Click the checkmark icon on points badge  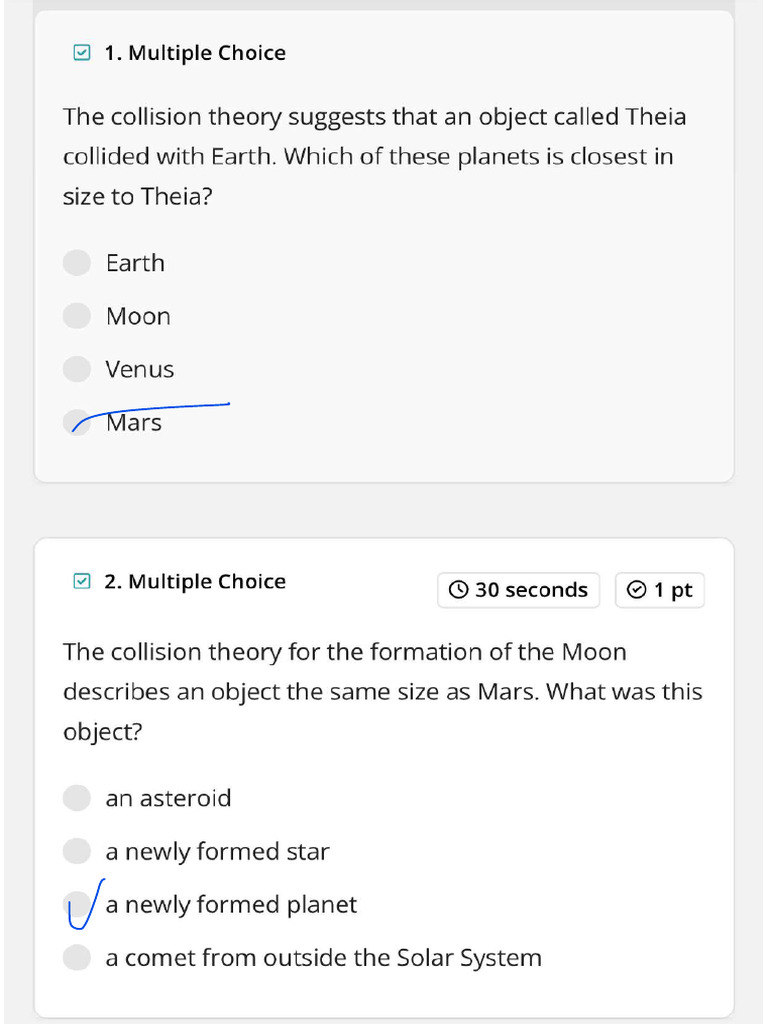click(636, 590)
